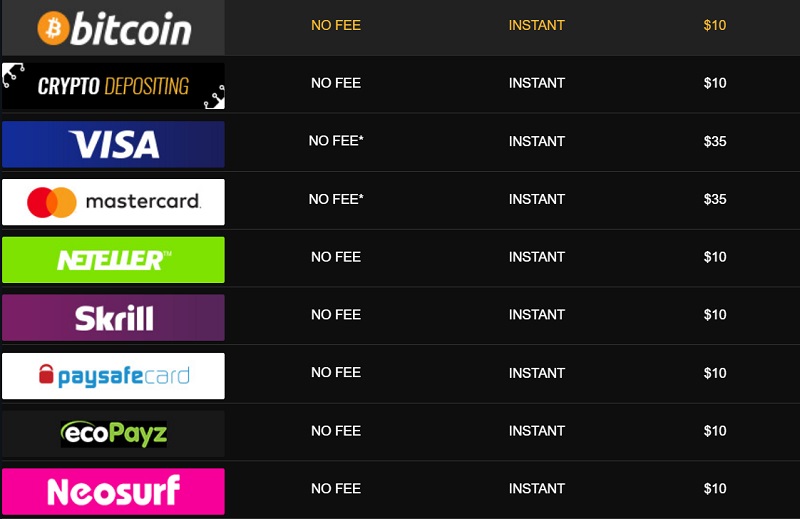
Task: Click the yellow INSTANT Bitcoin text
Action: pyautogui.click(x=536, y=25)
